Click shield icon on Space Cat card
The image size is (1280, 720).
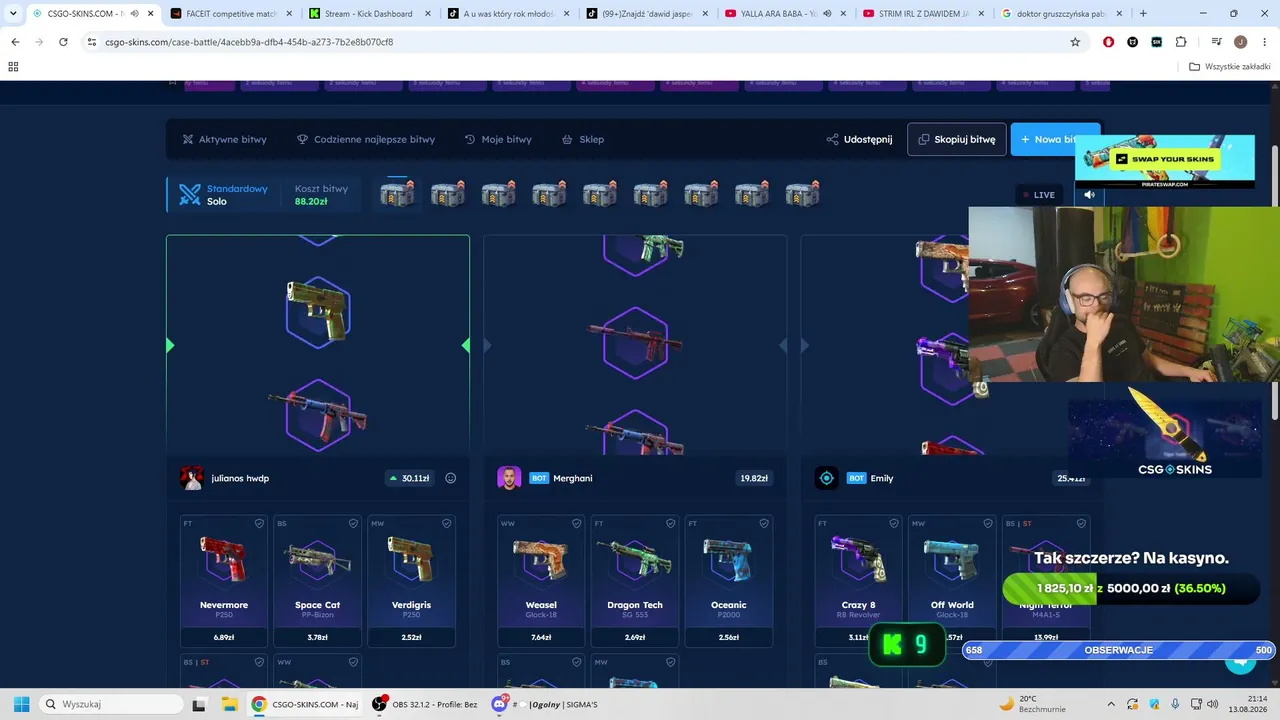(x=353, y=523)
